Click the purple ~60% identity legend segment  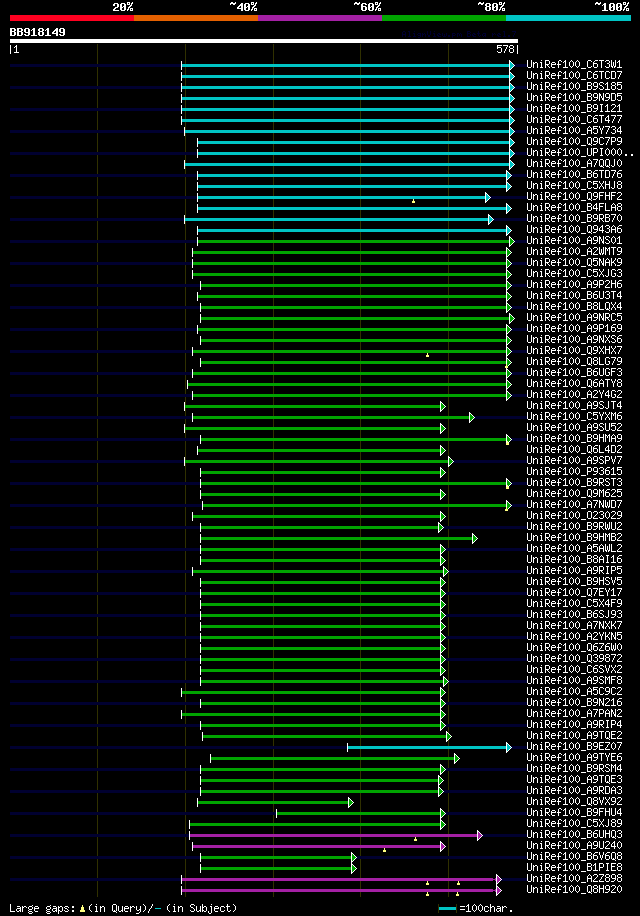tap(320, 18)
